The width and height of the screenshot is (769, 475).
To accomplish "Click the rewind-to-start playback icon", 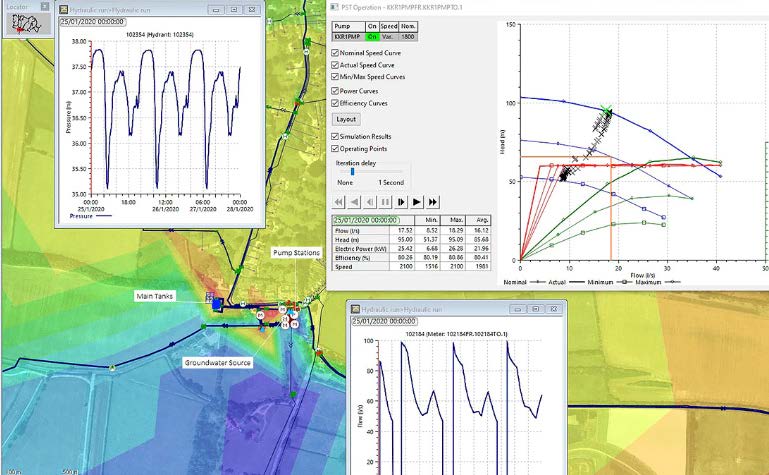I will tap(338, 201).
